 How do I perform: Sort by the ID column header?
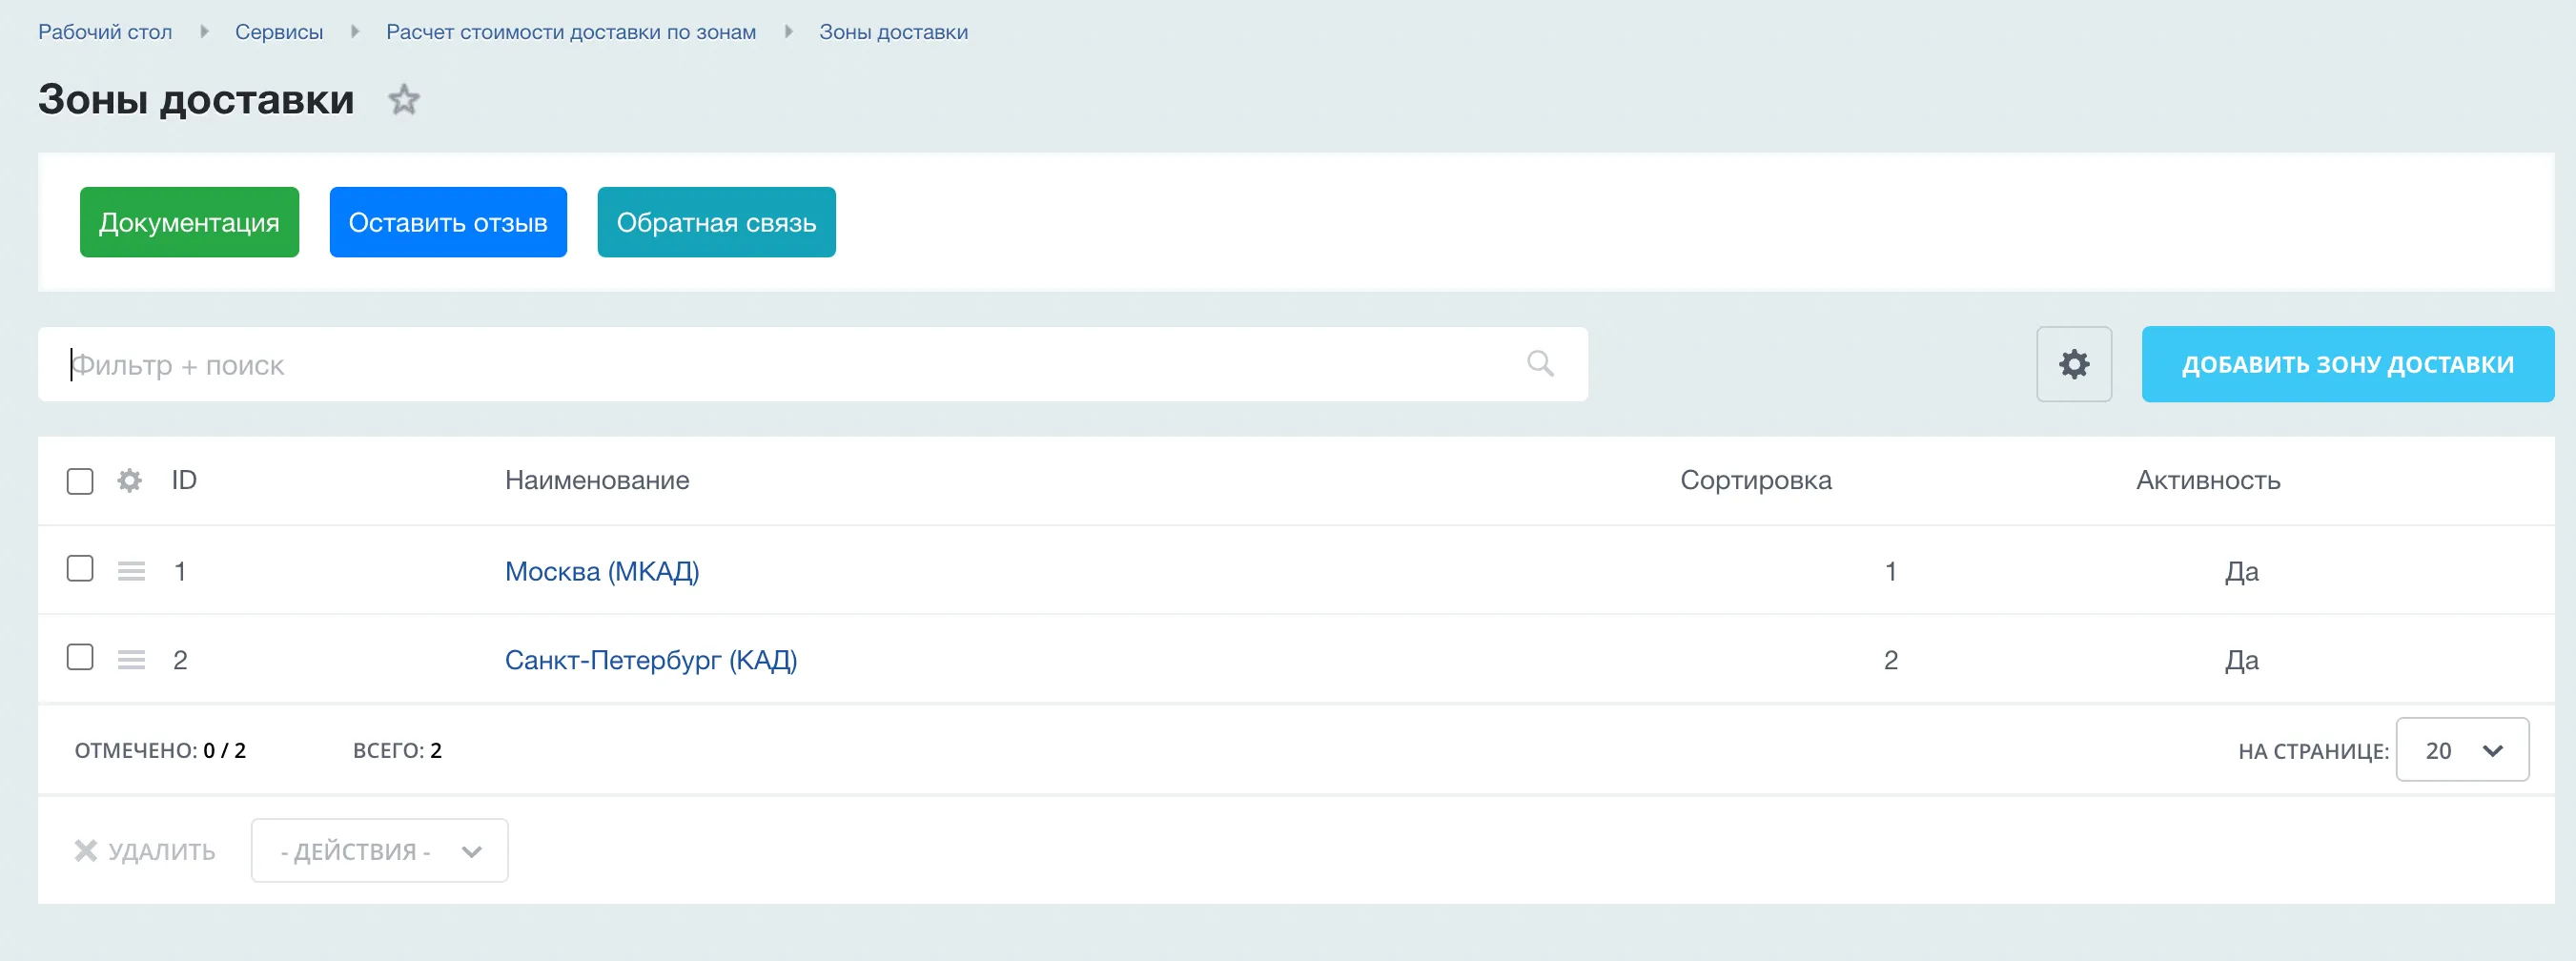click(x=184, y=480)
